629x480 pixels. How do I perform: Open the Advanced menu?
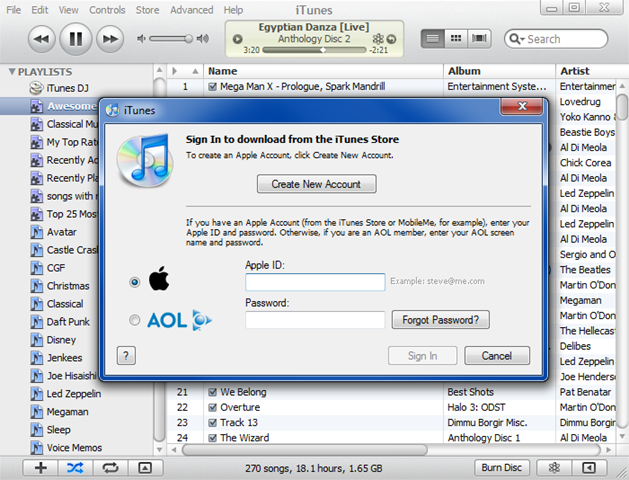point(191,10)
